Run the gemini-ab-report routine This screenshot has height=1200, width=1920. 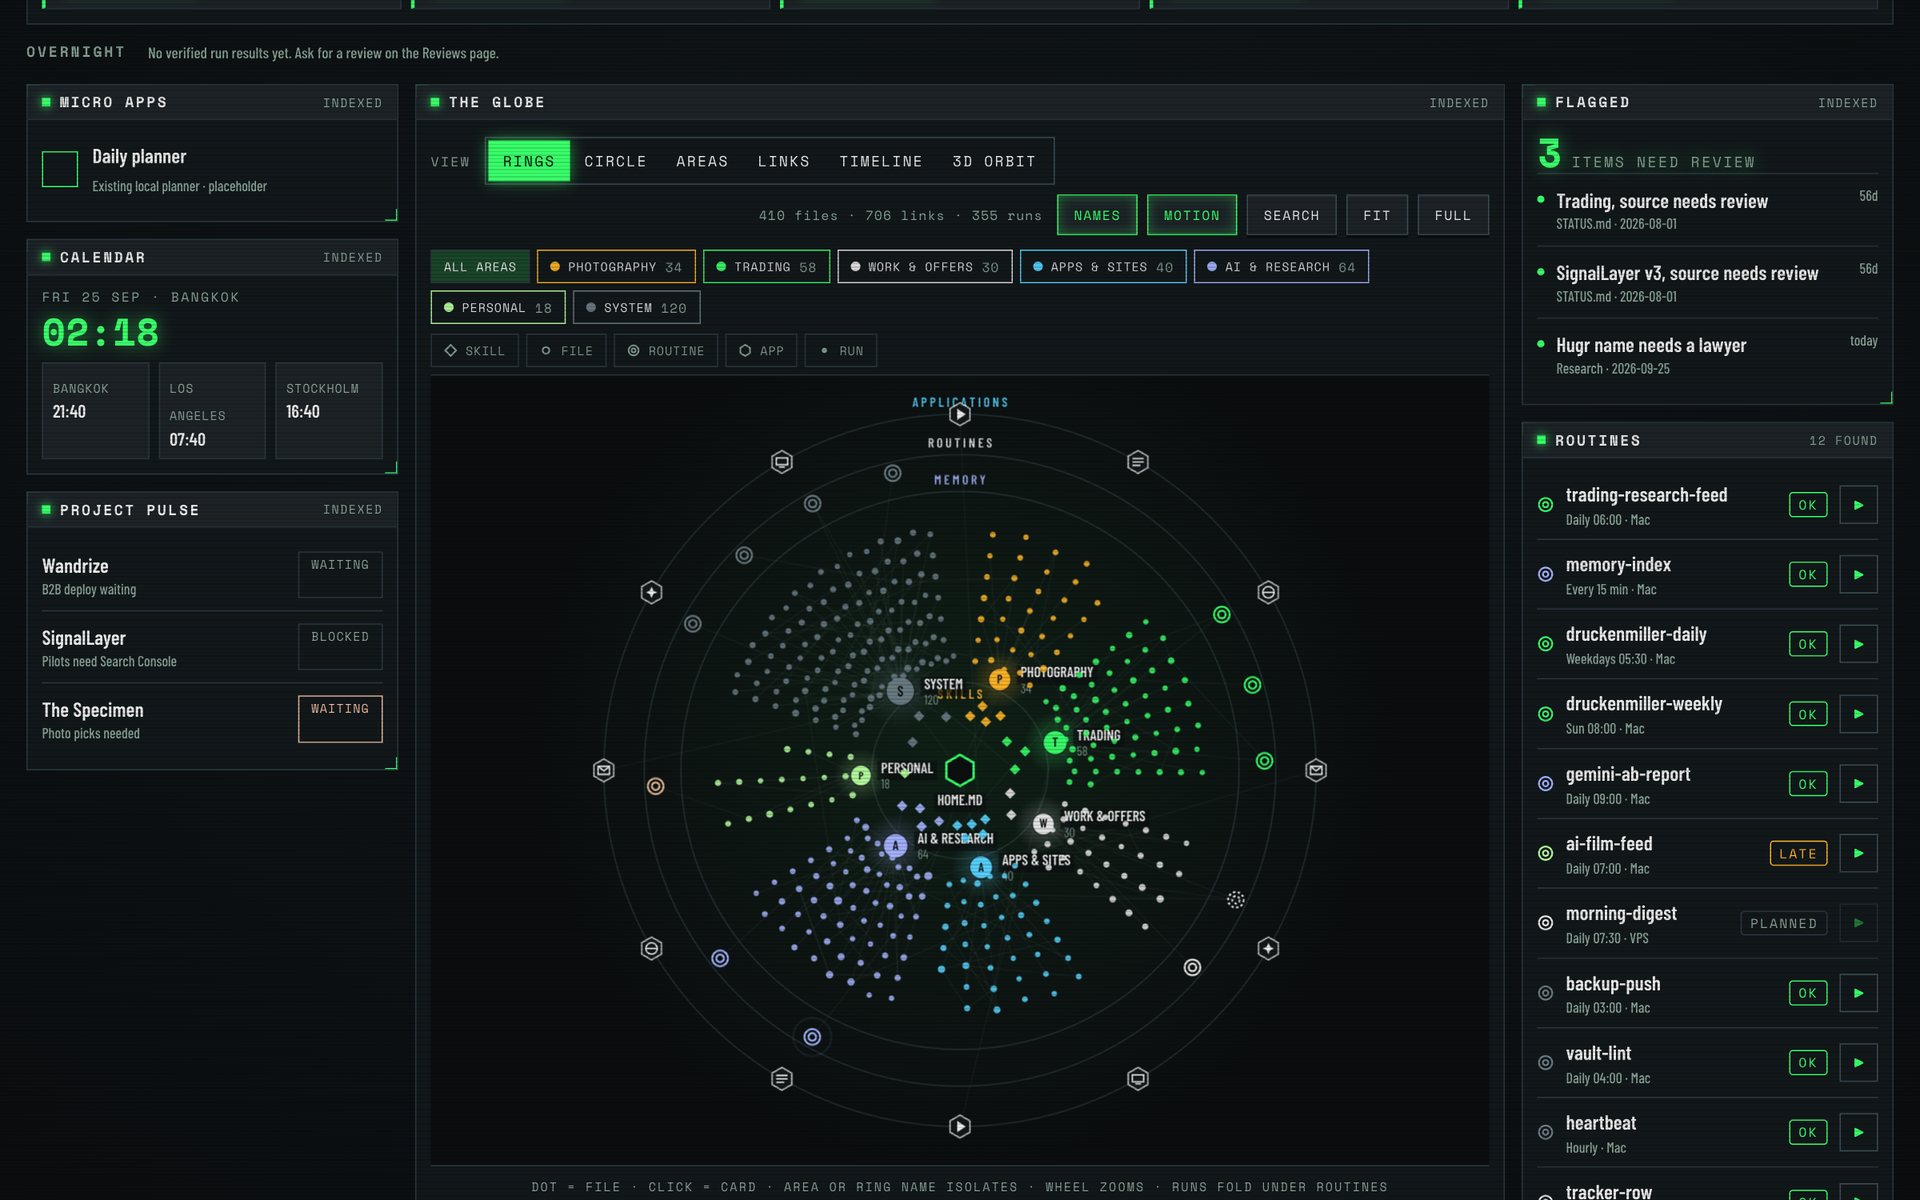[1858, 784]
